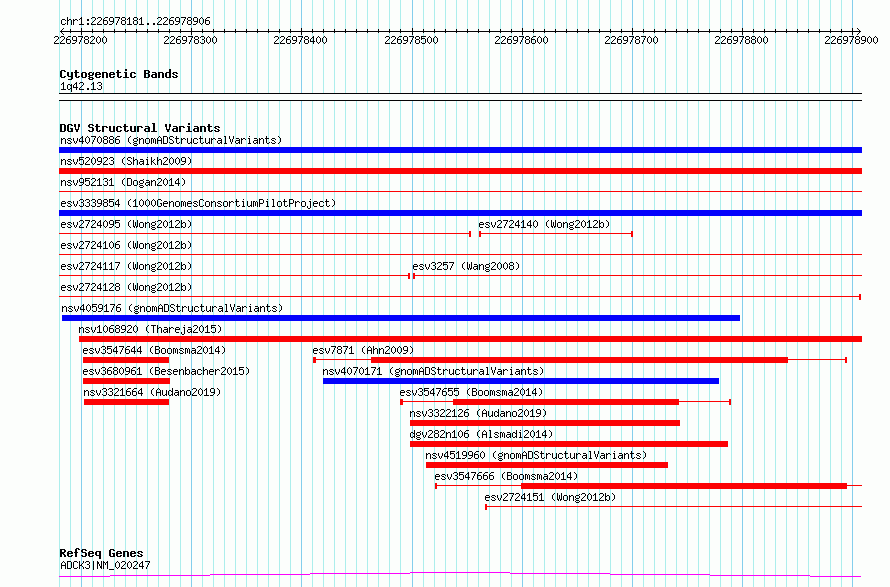Viewport: 890px width, 587px height.
Task: Click the nsv4519960 red variant bar
Action: pyautogui.click(x=547, y=466)
